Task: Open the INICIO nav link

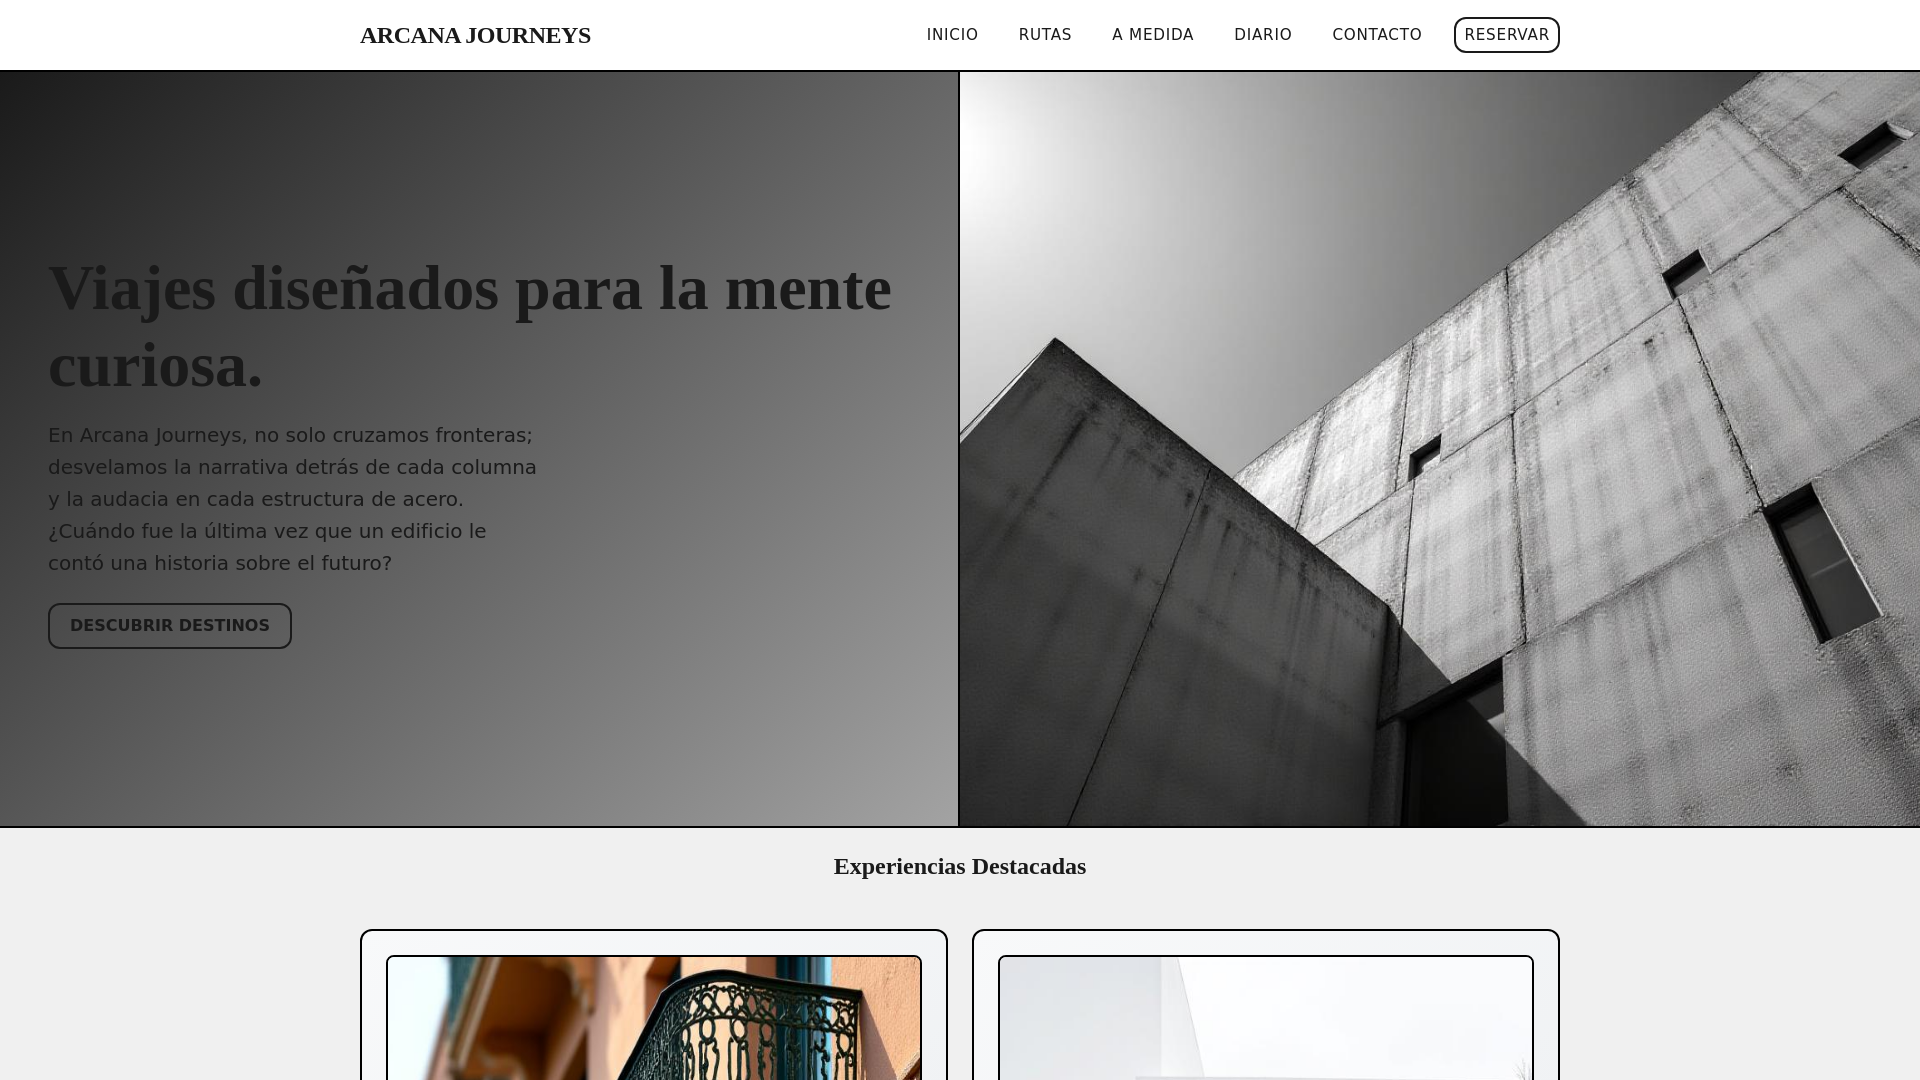Action: coord(952,35)
